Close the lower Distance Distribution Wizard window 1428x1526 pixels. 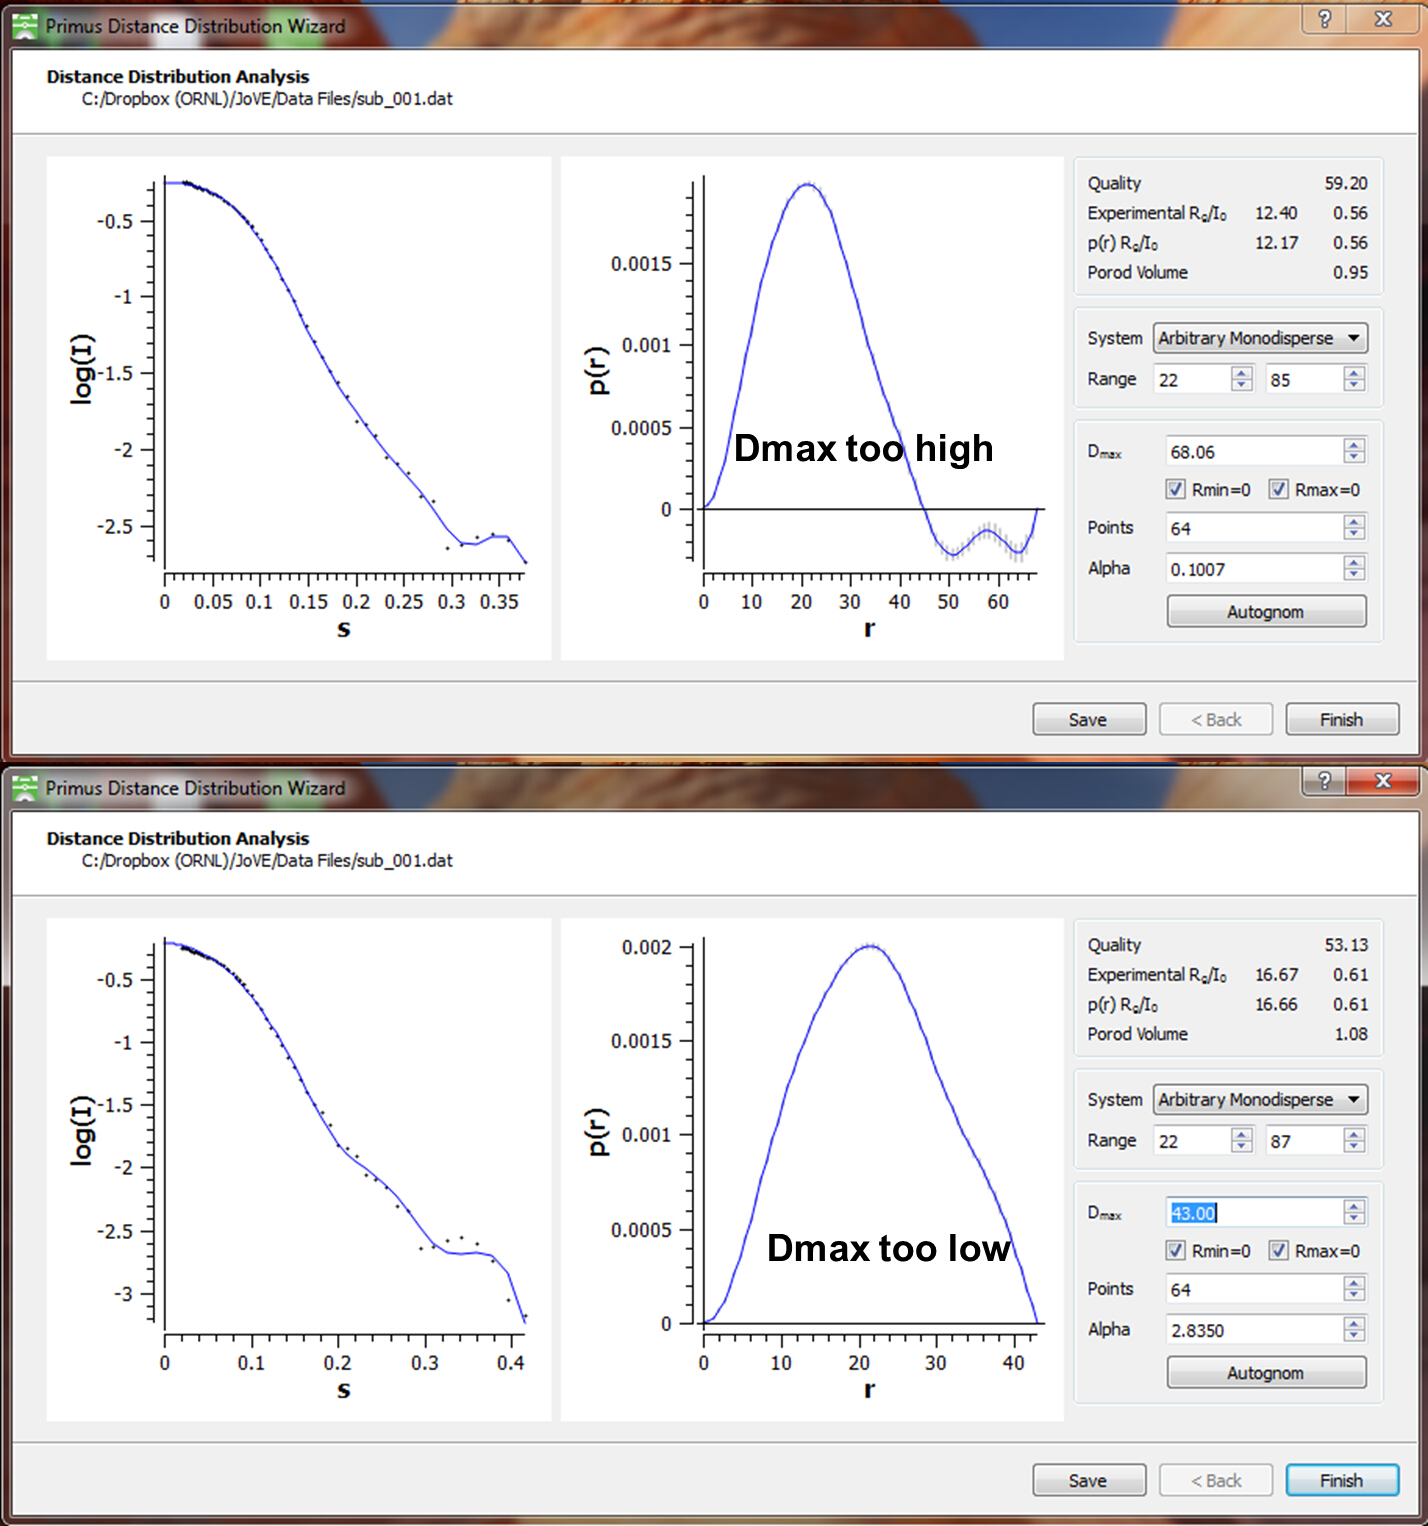click(x=1383, y=781)
